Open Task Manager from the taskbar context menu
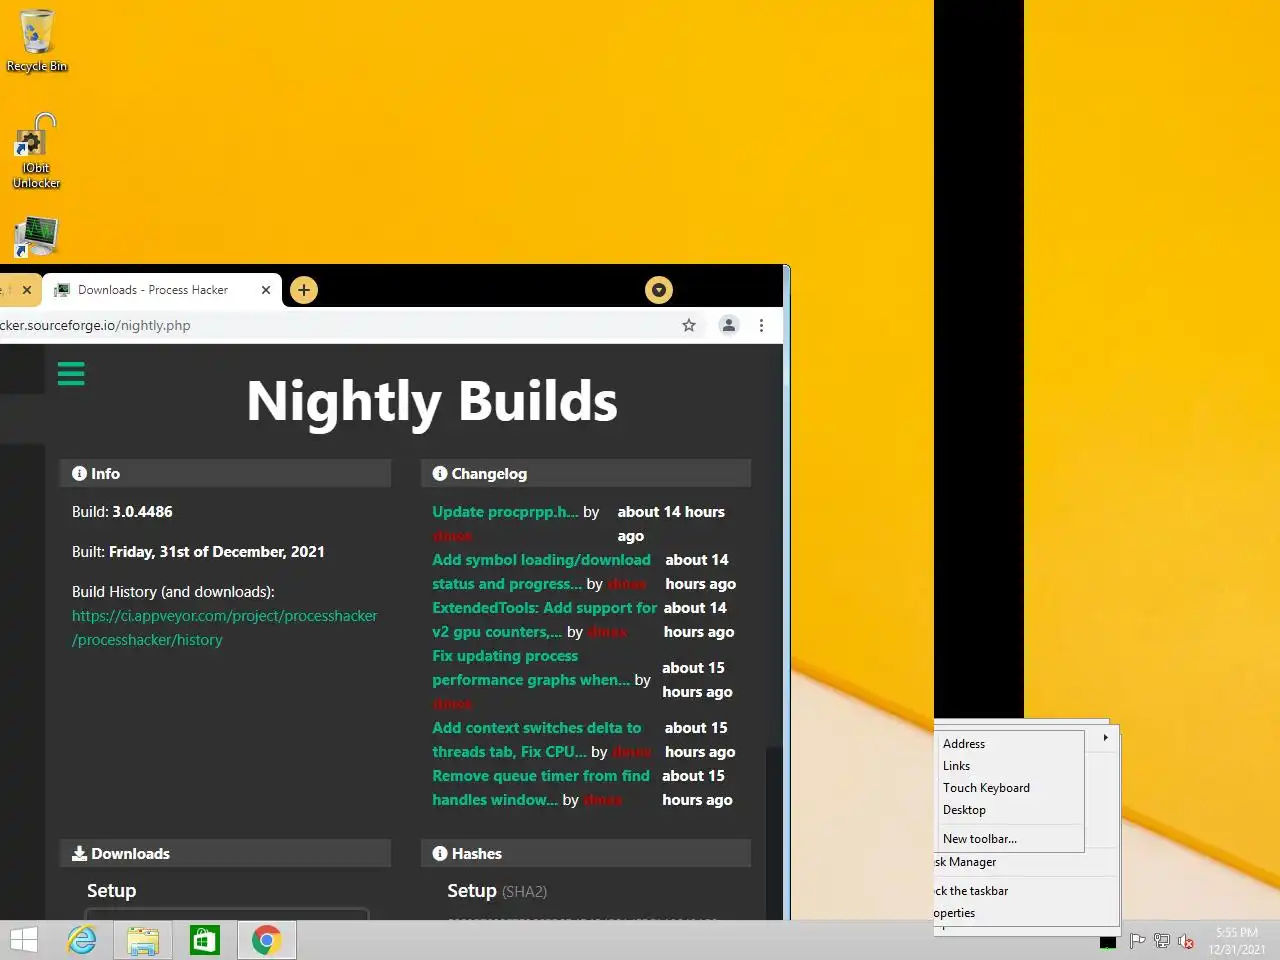 [x=1026, y=862]
